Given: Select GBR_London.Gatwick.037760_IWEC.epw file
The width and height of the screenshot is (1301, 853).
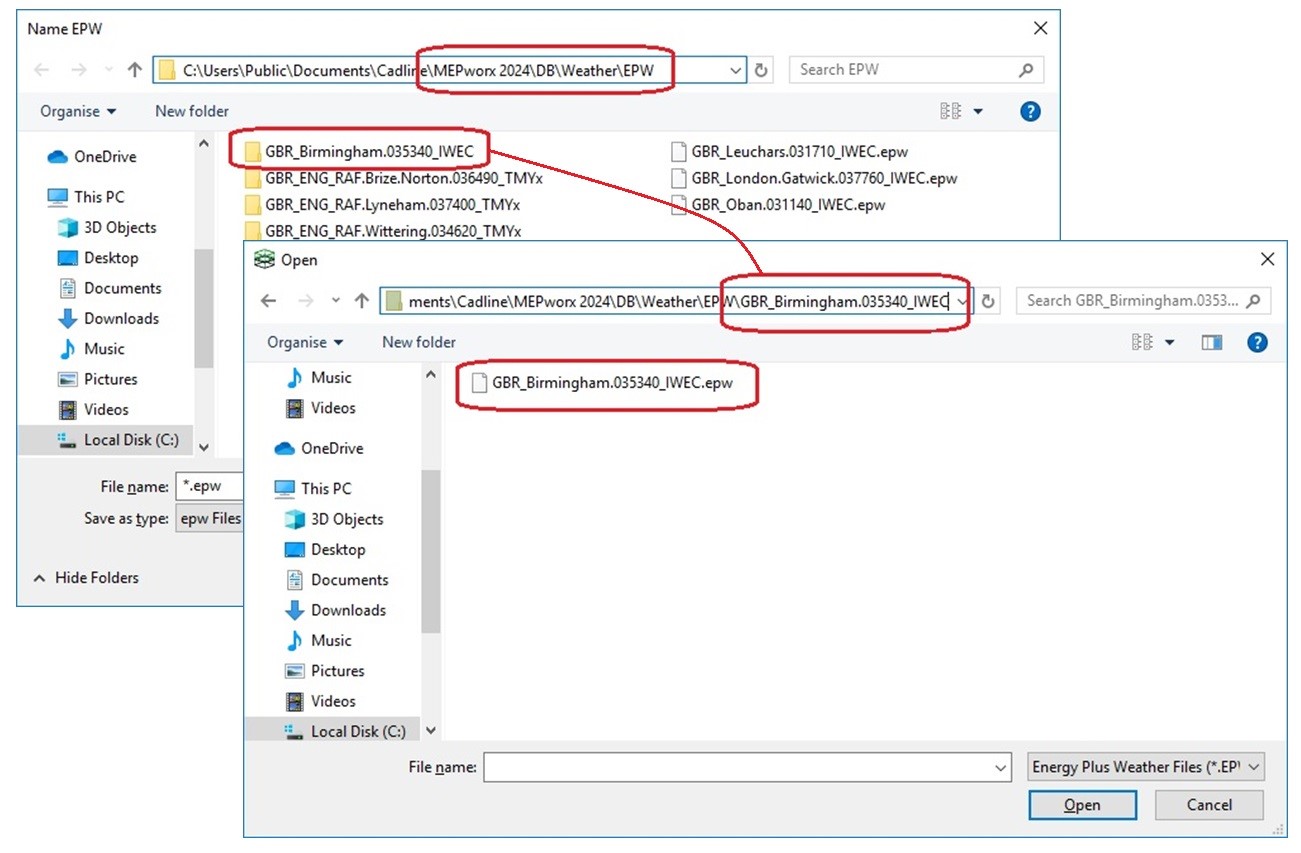Looking at the screenshot, I should (815, 178).
